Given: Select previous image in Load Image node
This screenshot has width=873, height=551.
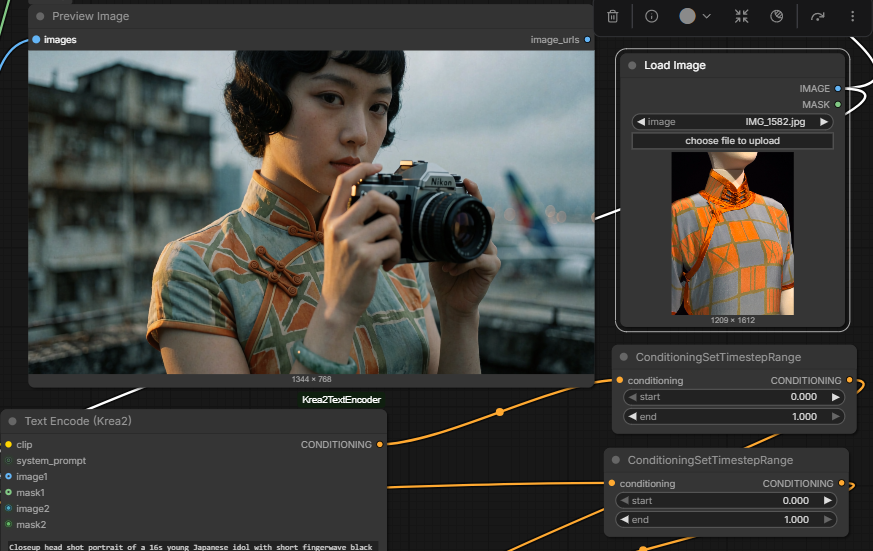Looking at the screenshot, I should click(x=641, y=122).
